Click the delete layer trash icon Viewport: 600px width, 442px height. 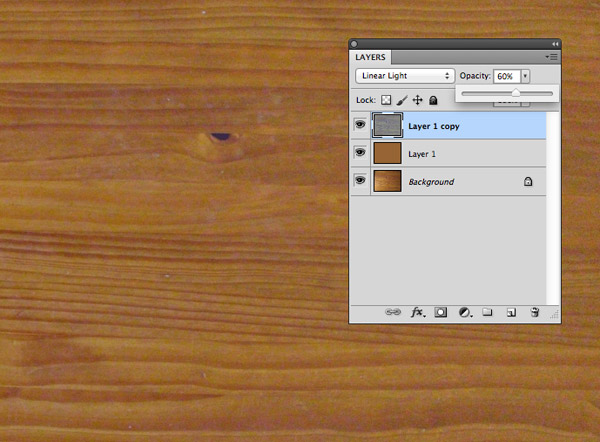coord(535,313)
